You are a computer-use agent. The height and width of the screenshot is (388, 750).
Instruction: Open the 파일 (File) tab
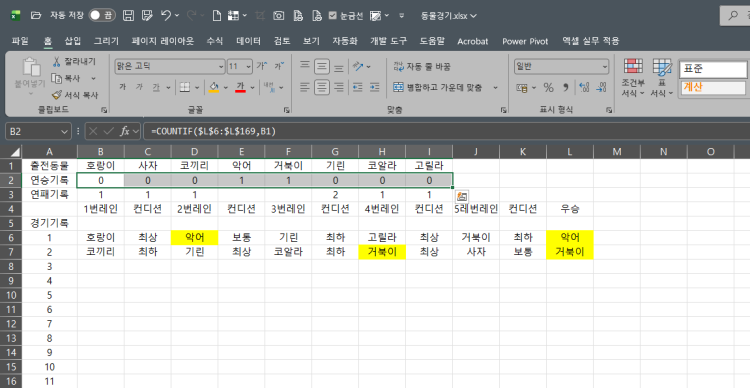(x=20, y=41)
